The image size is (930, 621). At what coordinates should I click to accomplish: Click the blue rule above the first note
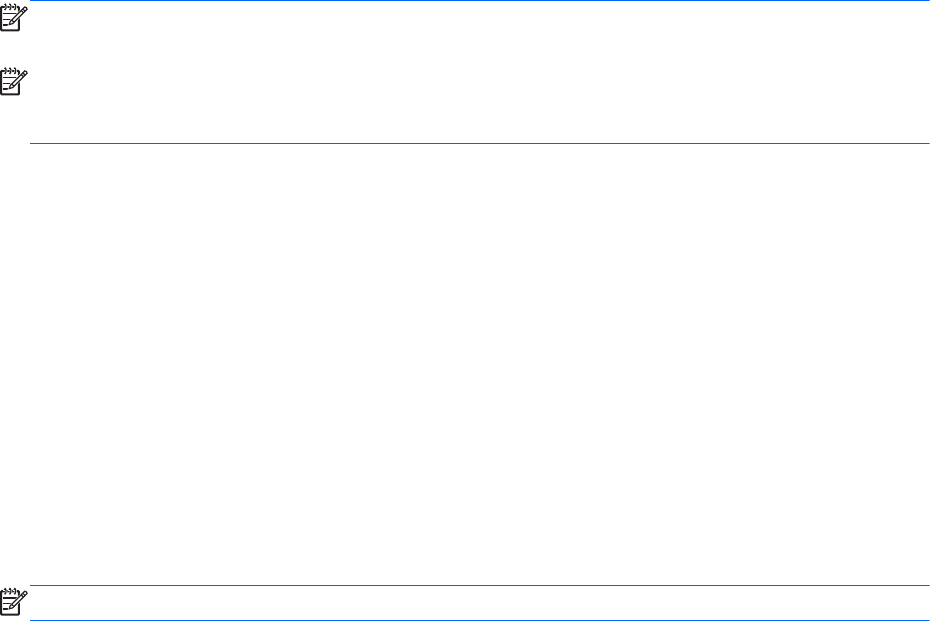(479, 1)
